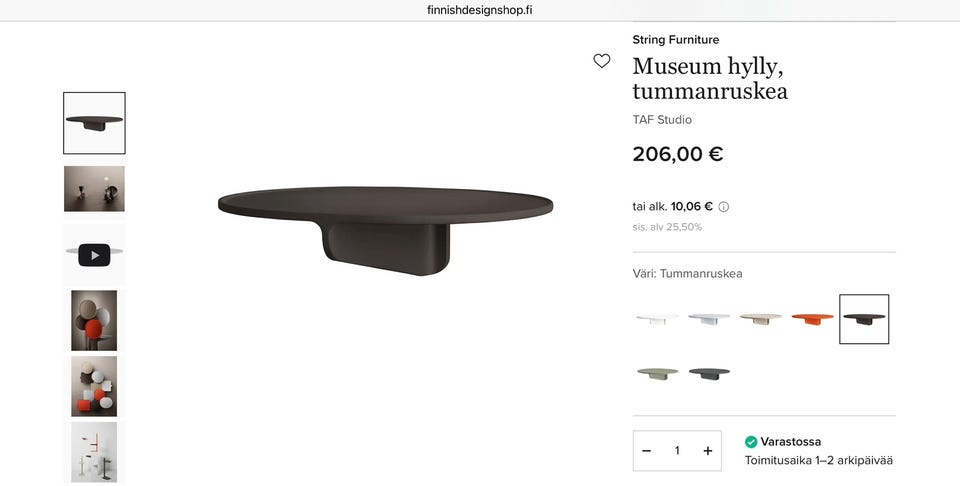Open the String Furniture brand link
960x486 pixels.
[676, 40]
